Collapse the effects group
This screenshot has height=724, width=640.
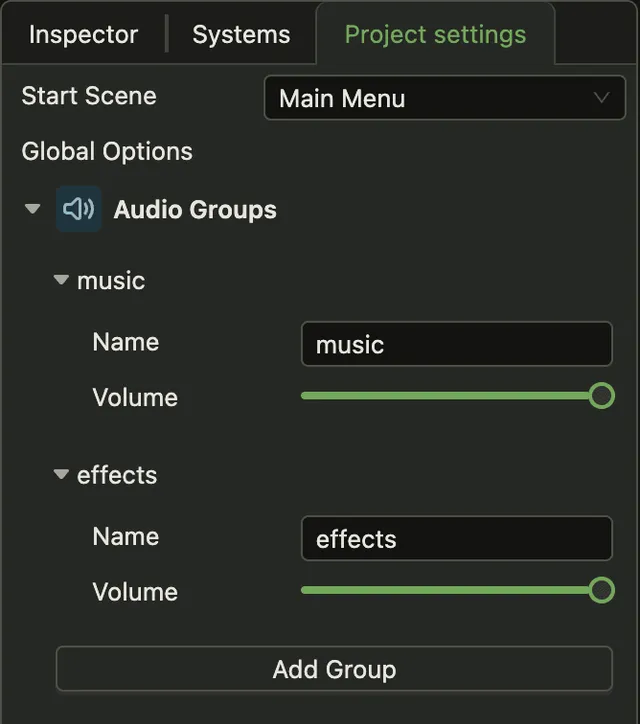pyautogui.click(x=61, y=474)
